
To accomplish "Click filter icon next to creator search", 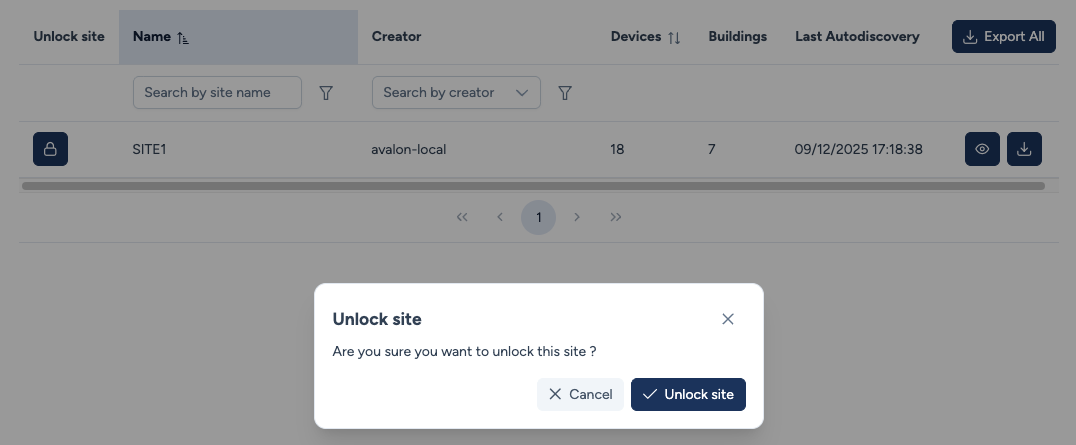I will [x=565, y=92].
